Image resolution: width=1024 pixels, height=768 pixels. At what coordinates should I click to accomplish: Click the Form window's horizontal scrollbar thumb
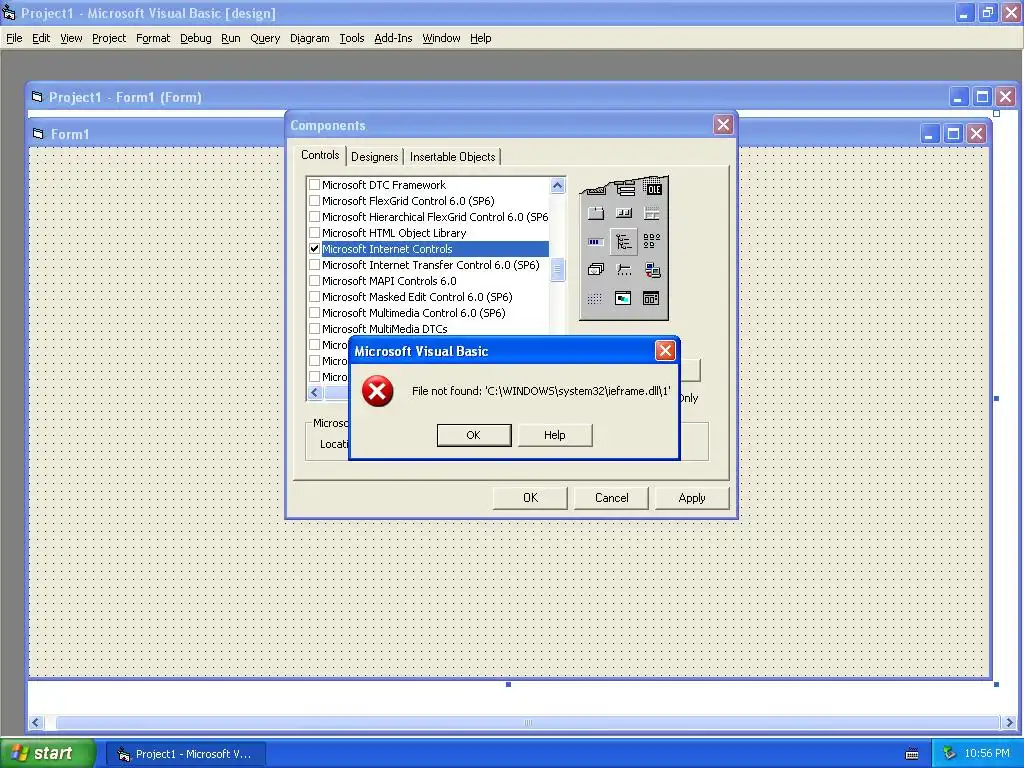pyautogui.click(x=528, y=722)
